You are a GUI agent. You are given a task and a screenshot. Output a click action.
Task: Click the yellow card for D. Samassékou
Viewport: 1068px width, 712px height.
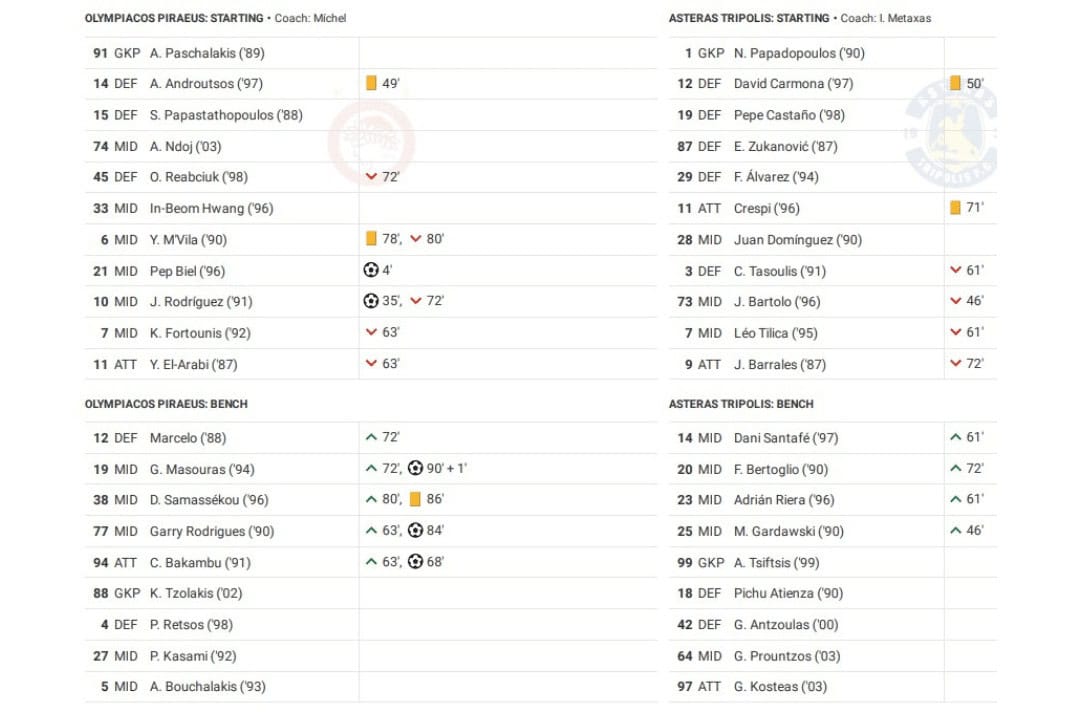pos(415,499)
